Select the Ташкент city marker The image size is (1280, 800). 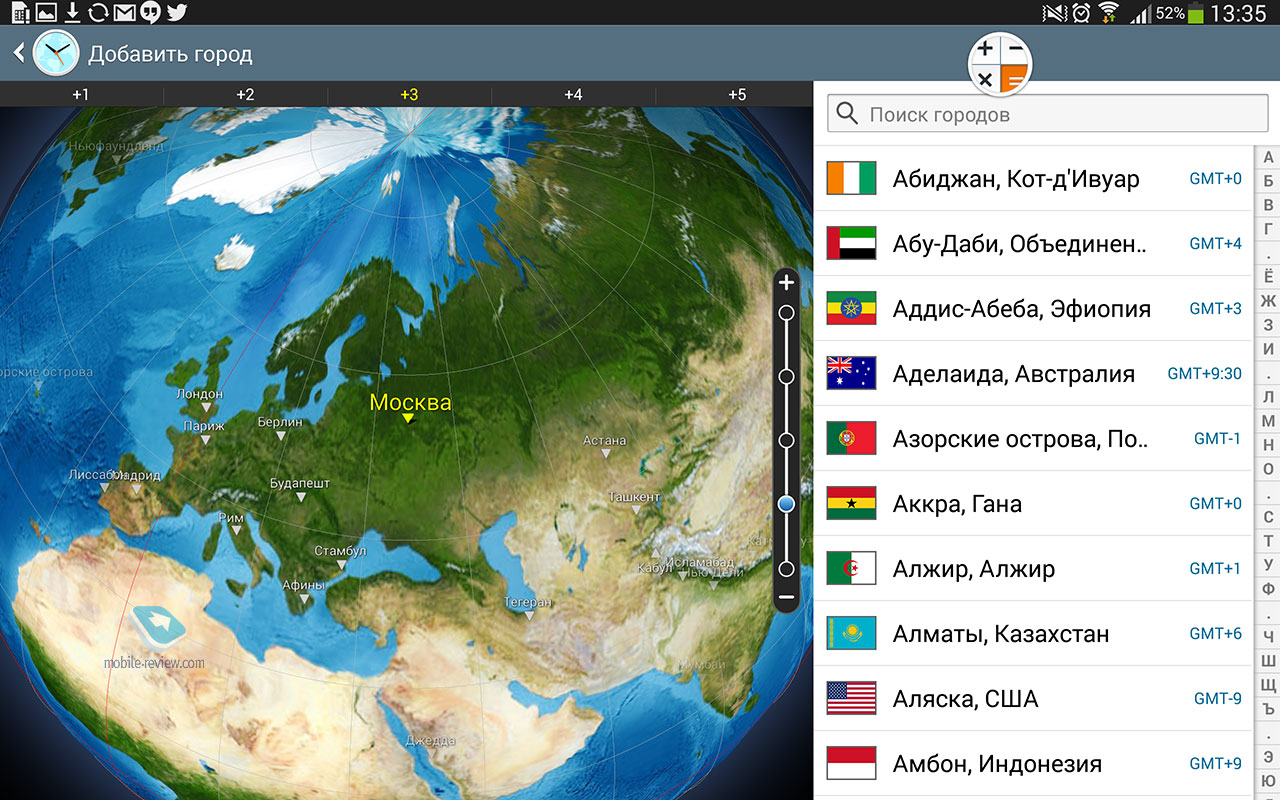tap(634, 502)
